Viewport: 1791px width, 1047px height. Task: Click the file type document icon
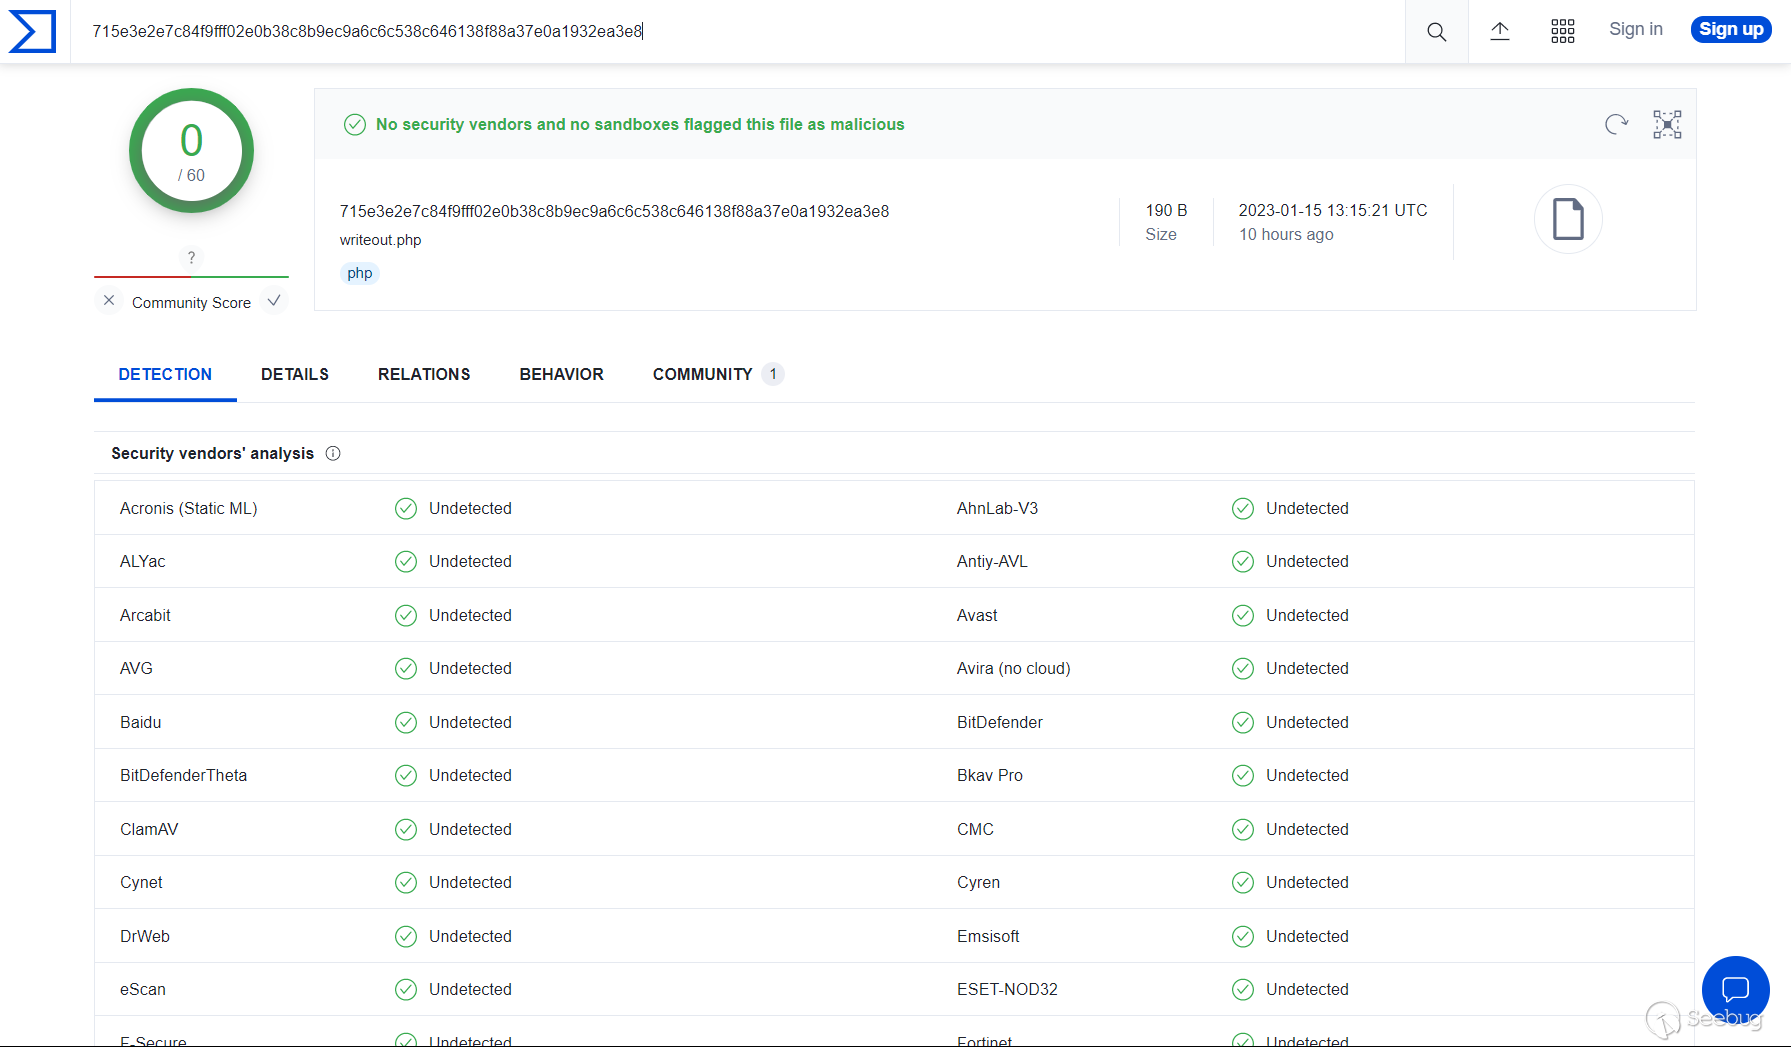pos(1567,219)
